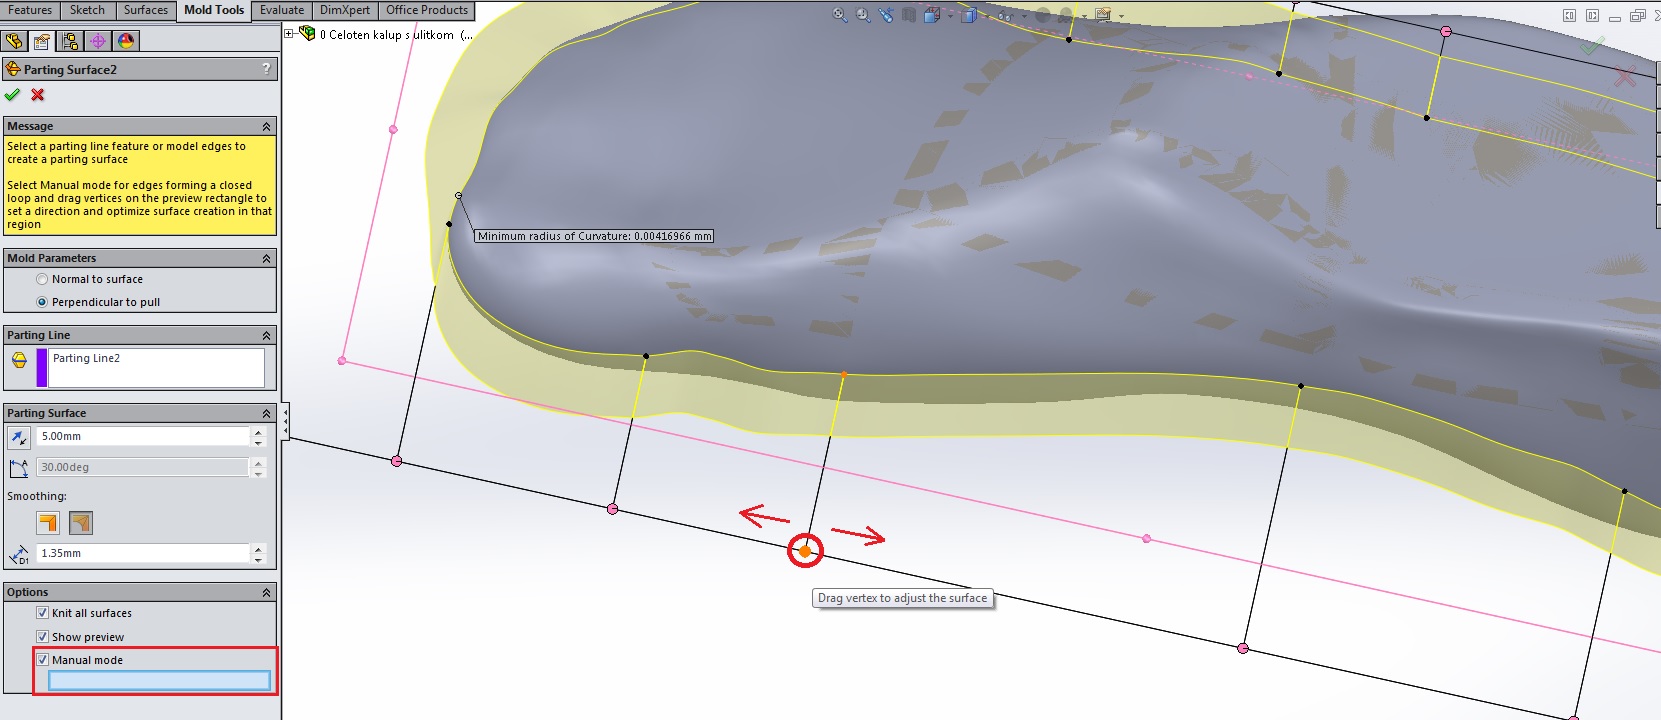Uncheck the Knit all surfaces checkbox
This screenshot has height=720, width=1661.
(42, 613)
